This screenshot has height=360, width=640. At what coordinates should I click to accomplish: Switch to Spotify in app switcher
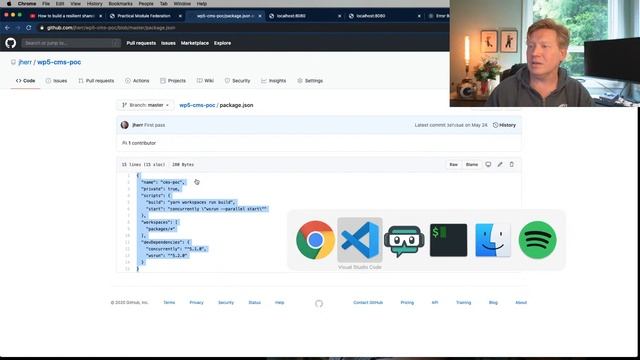[537, 240]
